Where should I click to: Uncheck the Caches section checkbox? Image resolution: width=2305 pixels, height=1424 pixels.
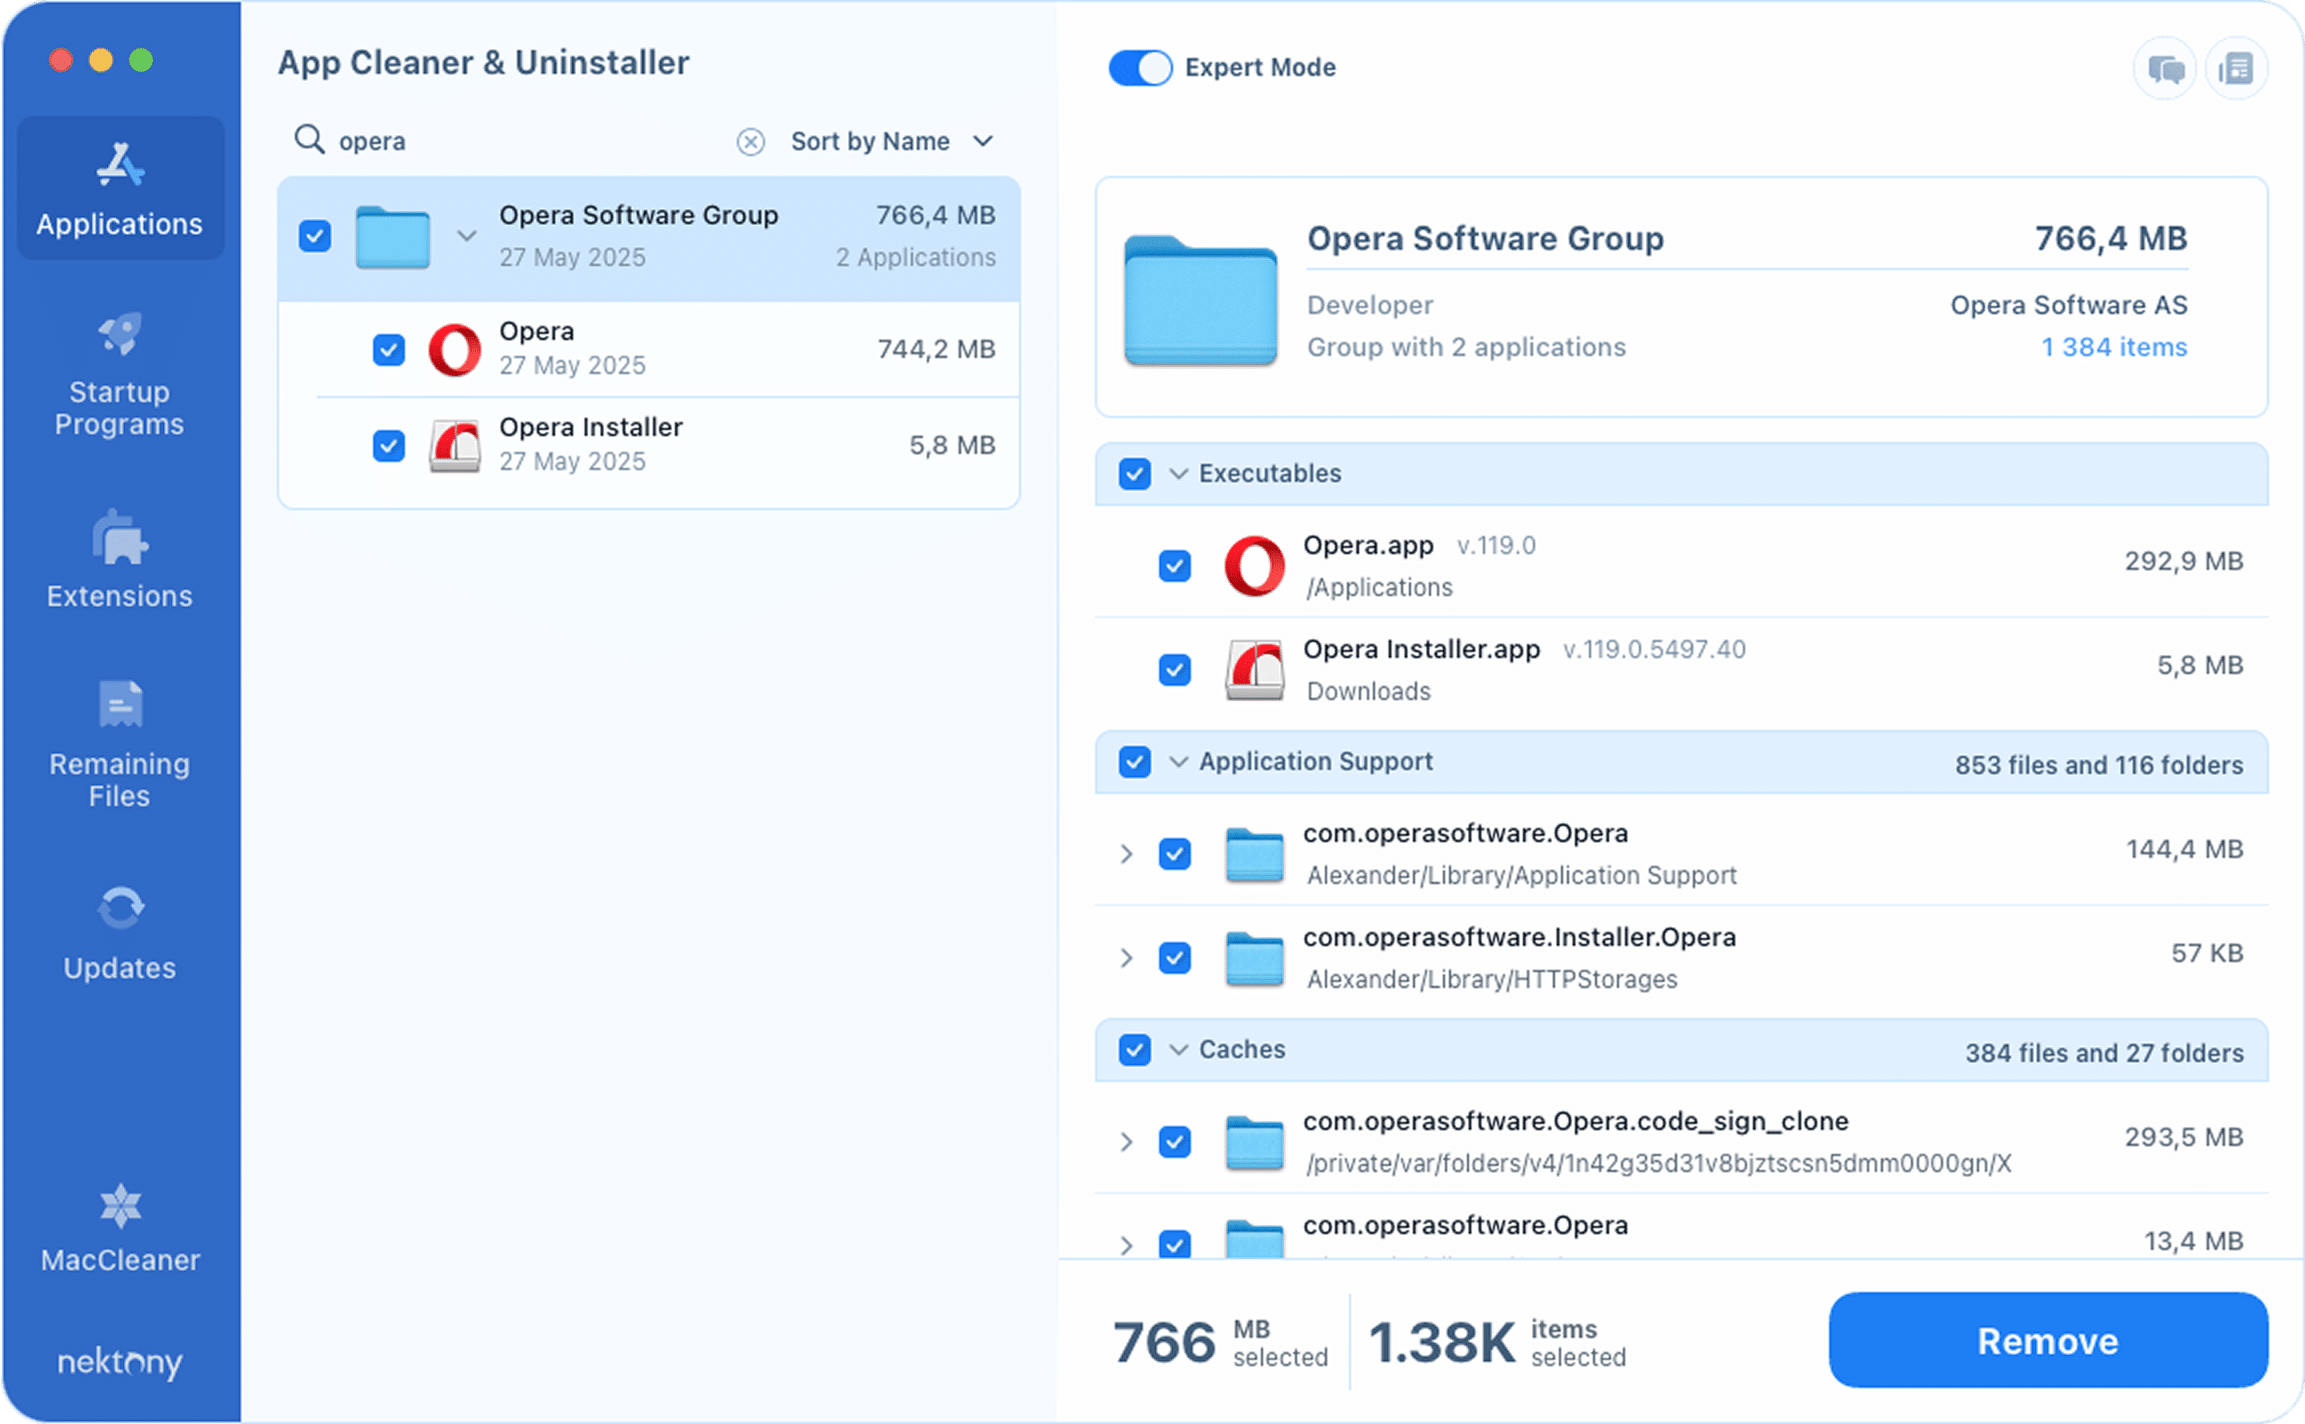pyautogui.click(x=1135, y=1050)
